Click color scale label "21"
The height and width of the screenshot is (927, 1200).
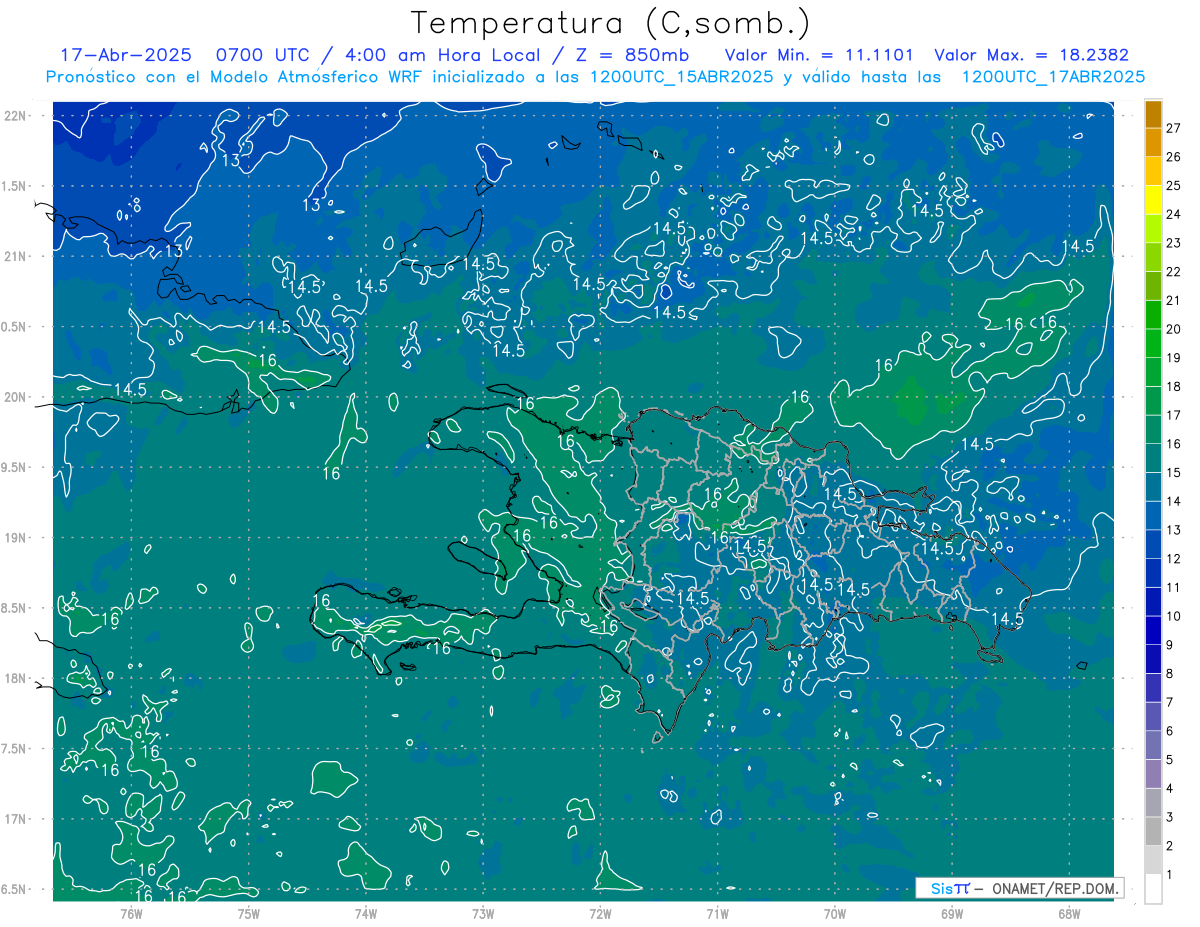pos(1174,301)
